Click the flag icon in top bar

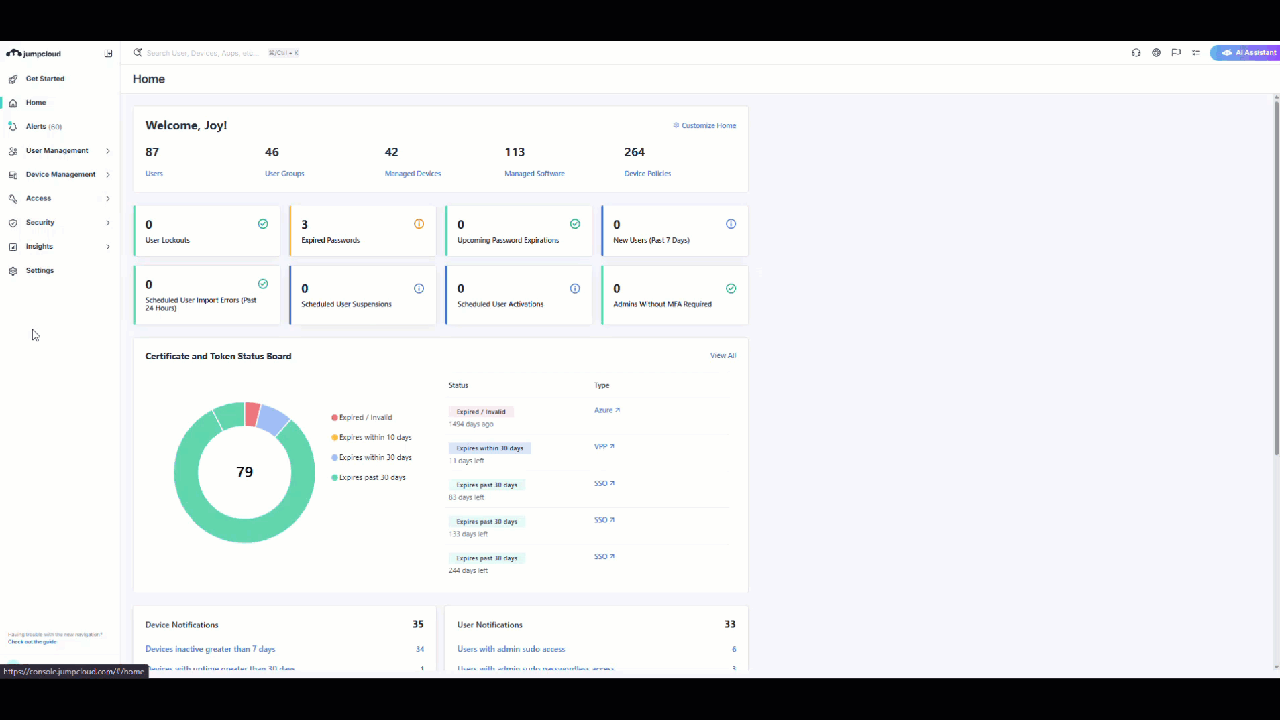pos(1176,53)
